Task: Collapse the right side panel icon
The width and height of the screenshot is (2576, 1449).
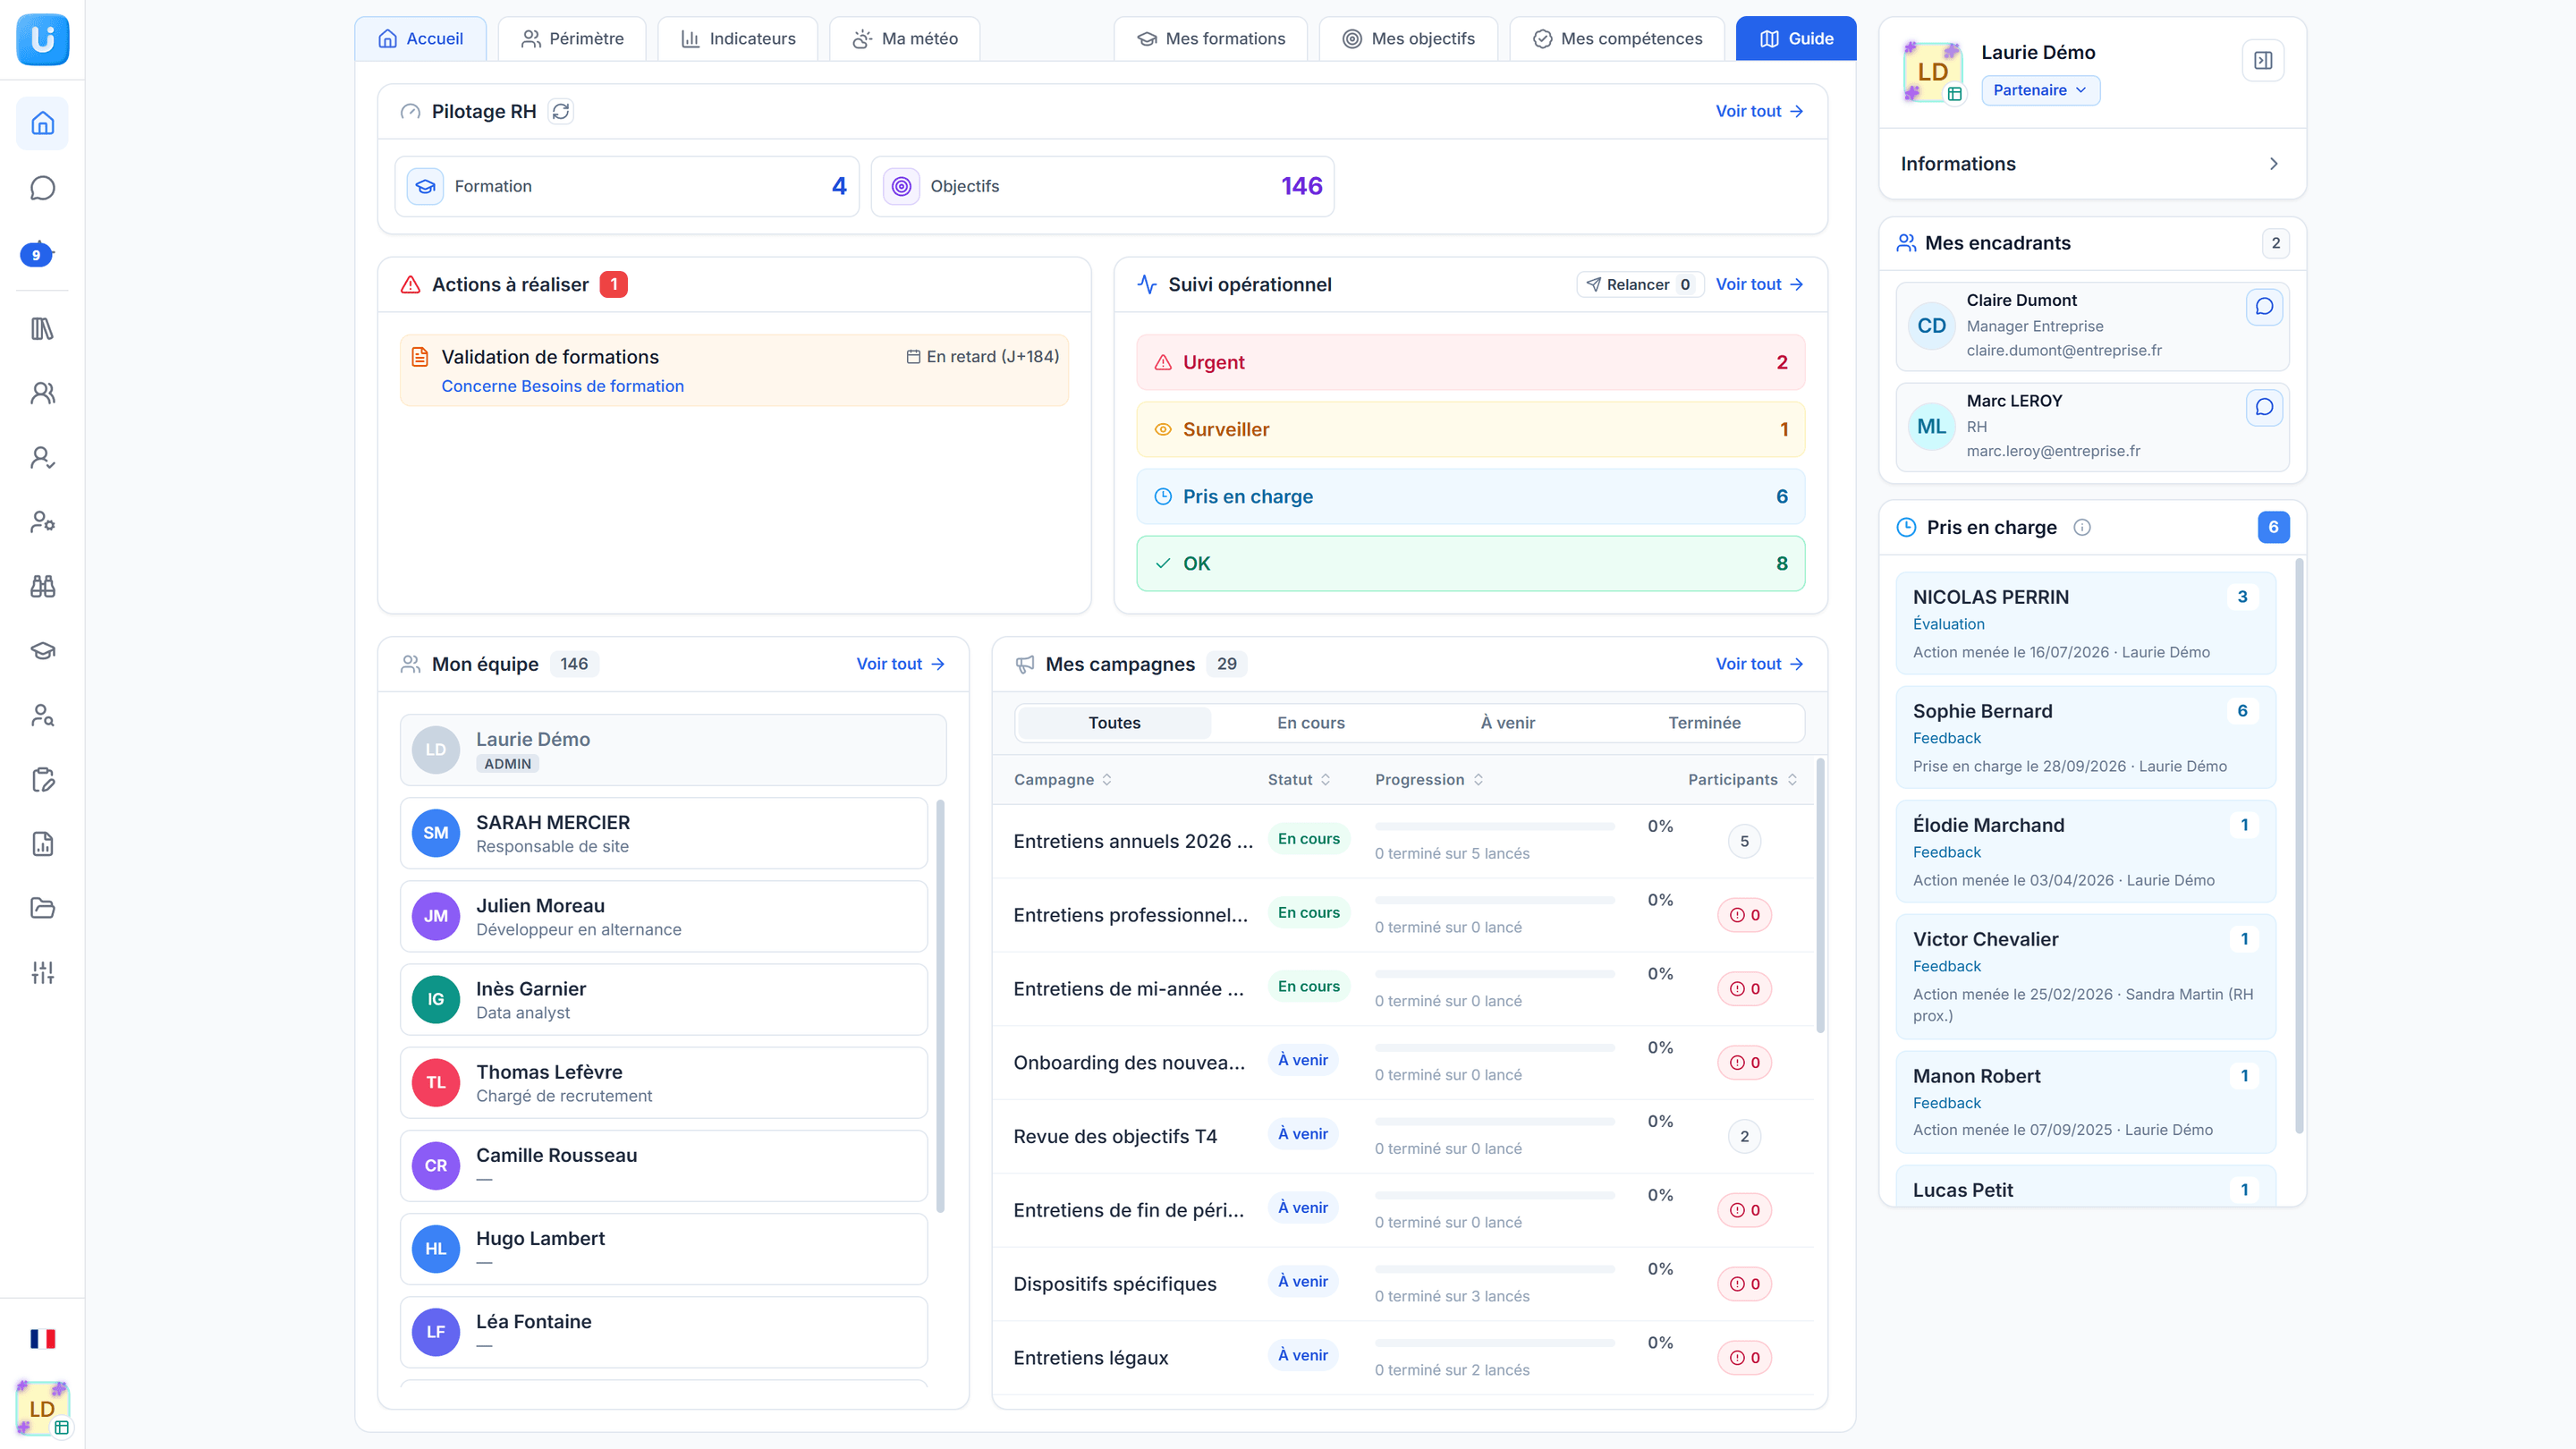Action: 2263,60
